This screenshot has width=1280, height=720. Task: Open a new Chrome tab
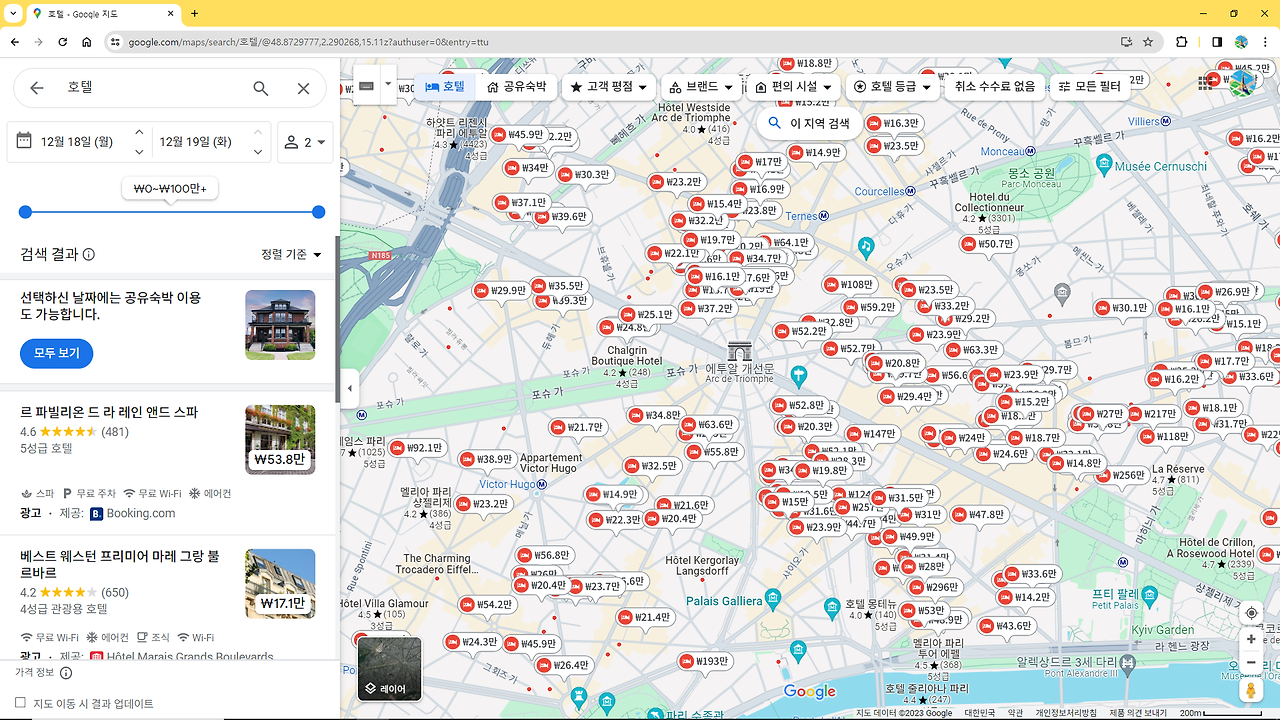tap(194, 14)
